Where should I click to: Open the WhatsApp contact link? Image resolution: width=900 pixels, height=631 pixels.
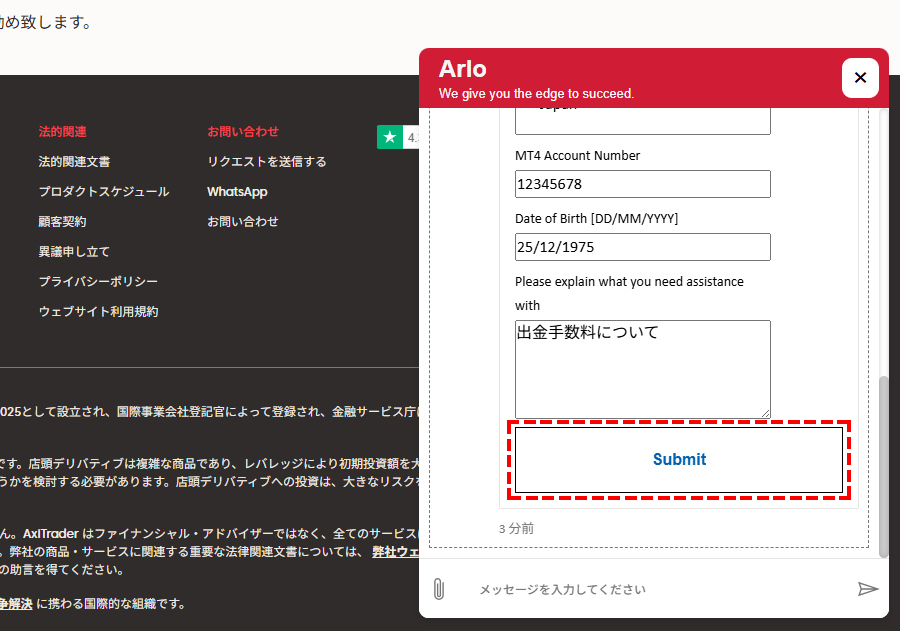pos(237,191)
